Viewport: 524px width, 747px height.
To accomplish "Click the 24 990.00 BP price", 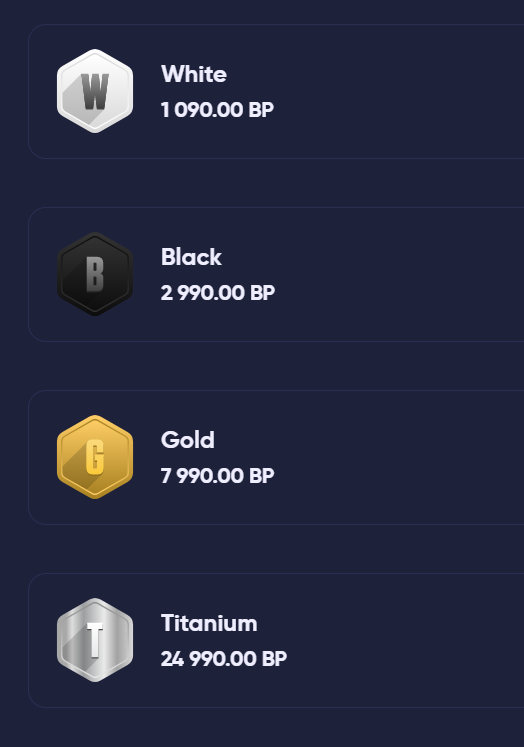I will click(x=224, y=658).
